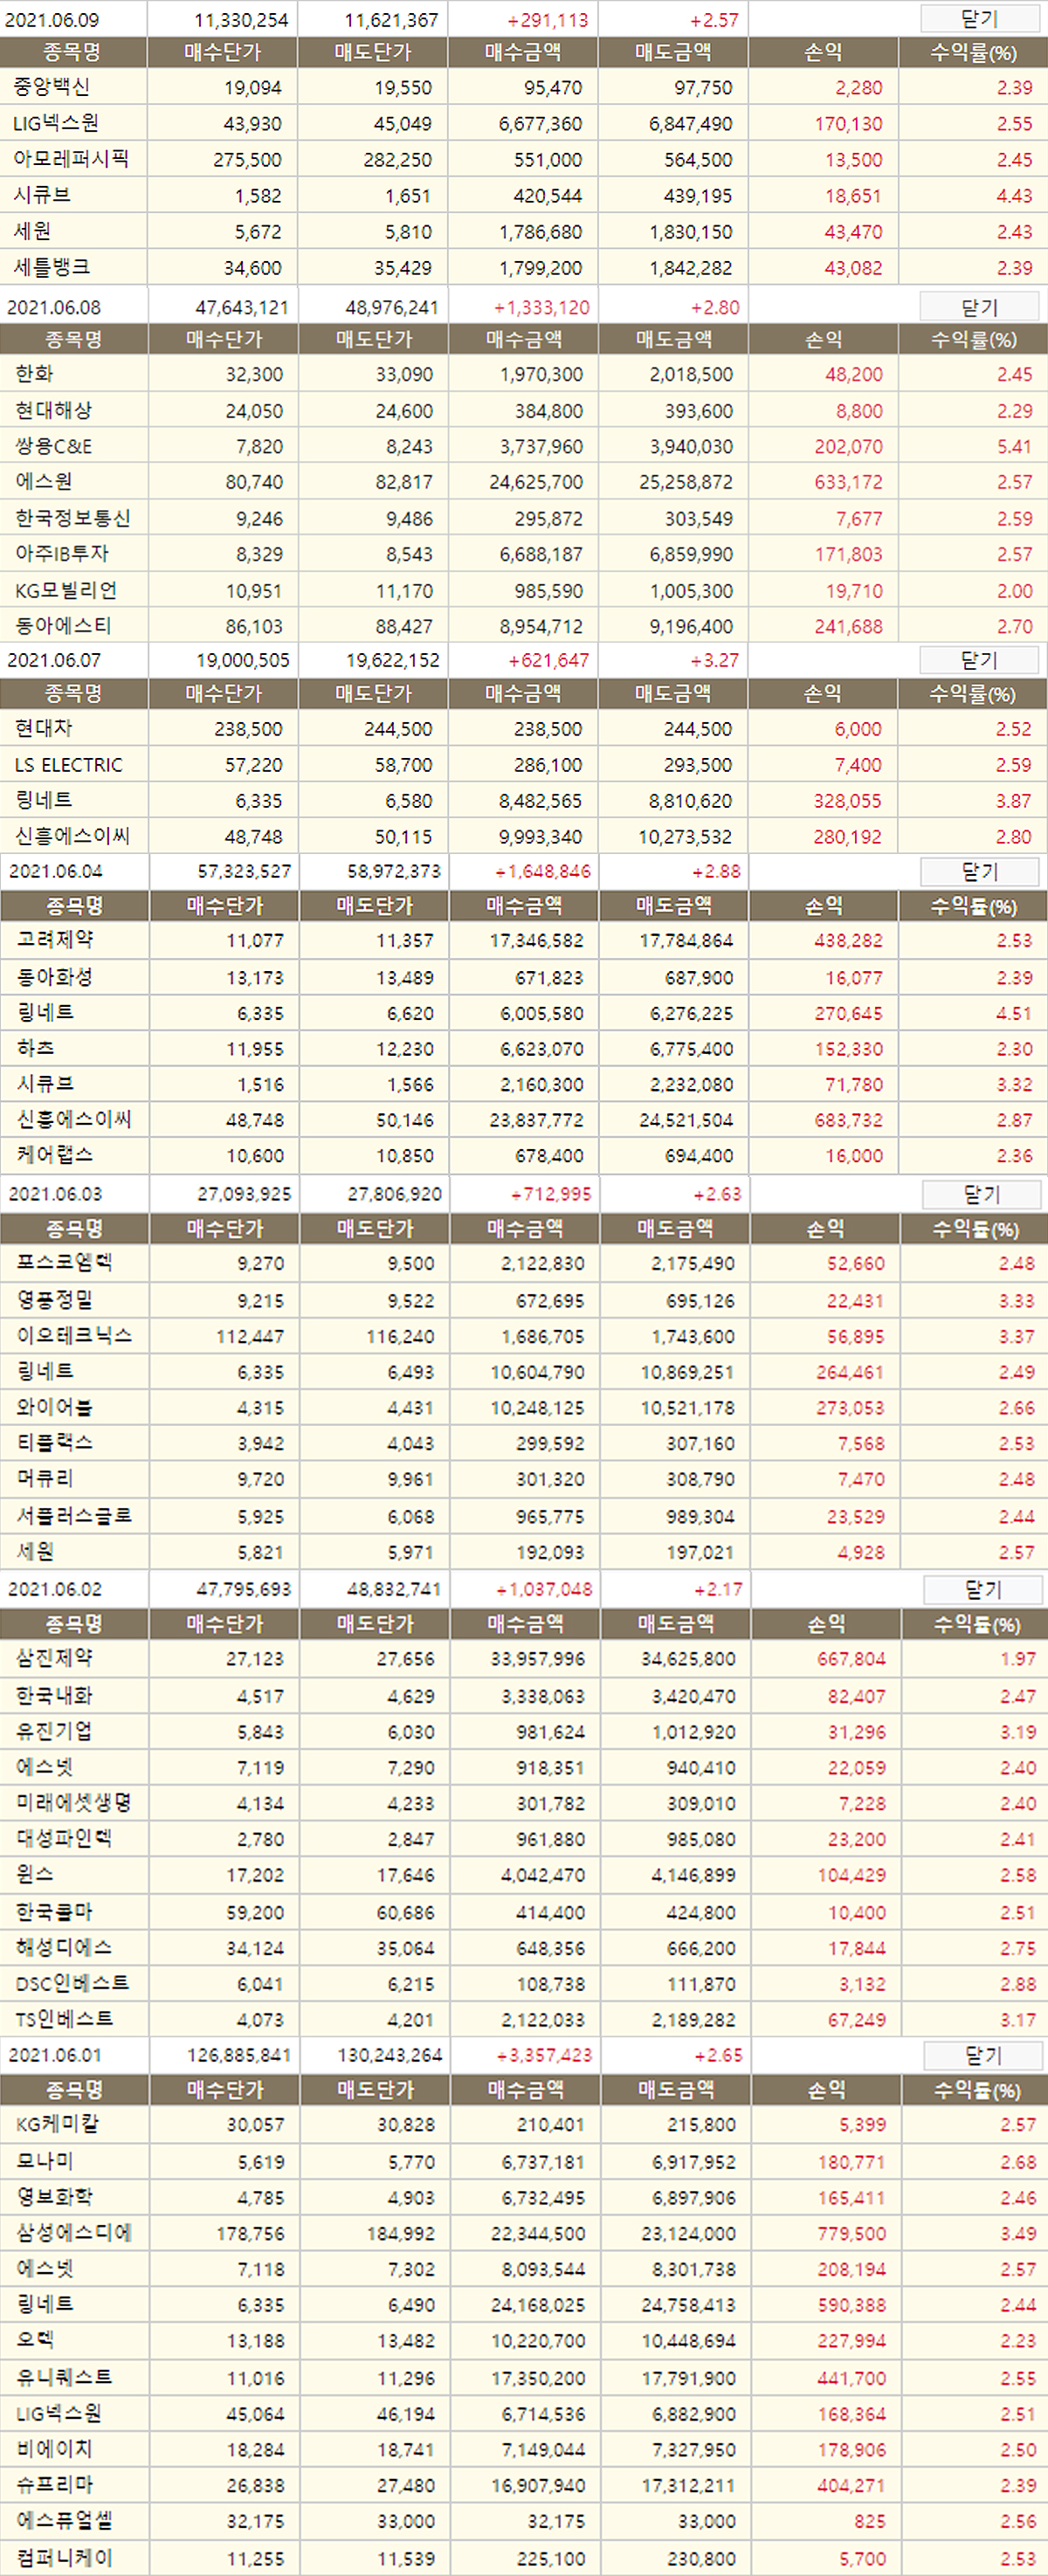Click stock name 에스퓨얼셀

64,2521
